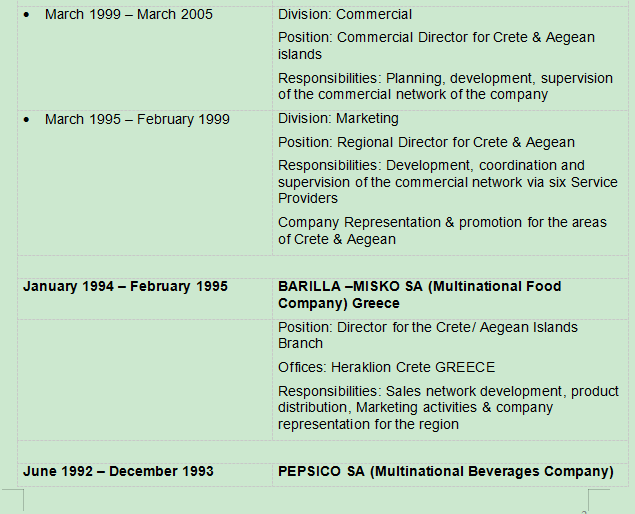The image size is (635, 514).
Task: Click the Commercial Director for Crete position text
Action: click(x=436, y=46)
